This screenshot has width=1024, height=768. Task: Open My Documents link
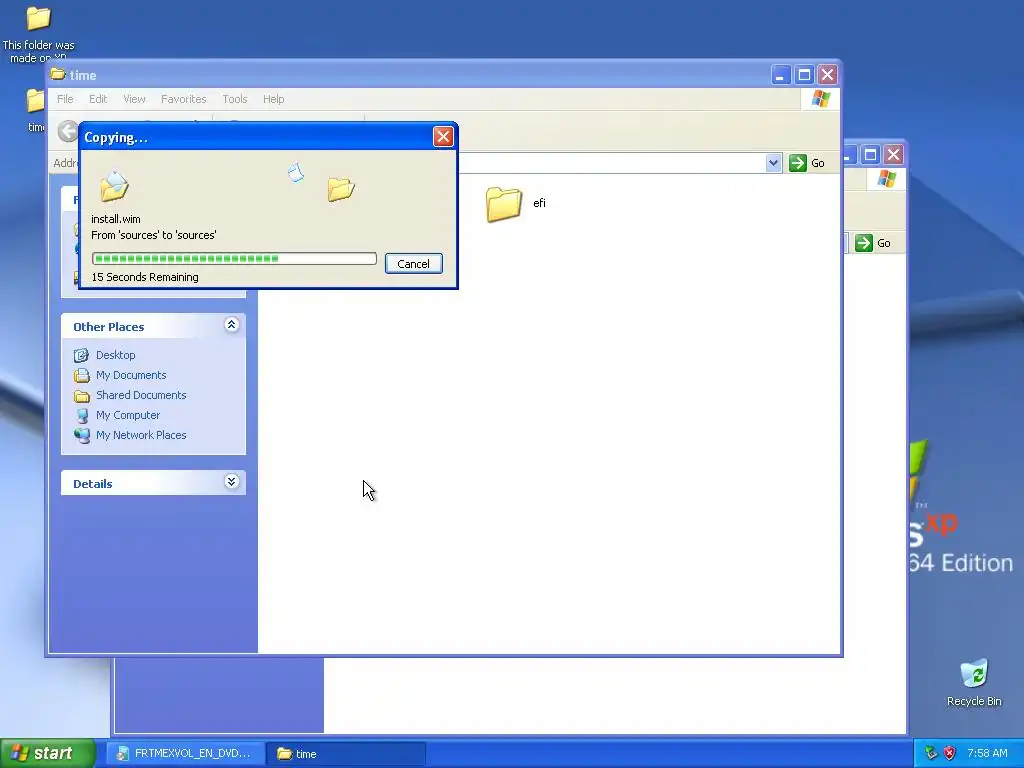coord(131,376)
